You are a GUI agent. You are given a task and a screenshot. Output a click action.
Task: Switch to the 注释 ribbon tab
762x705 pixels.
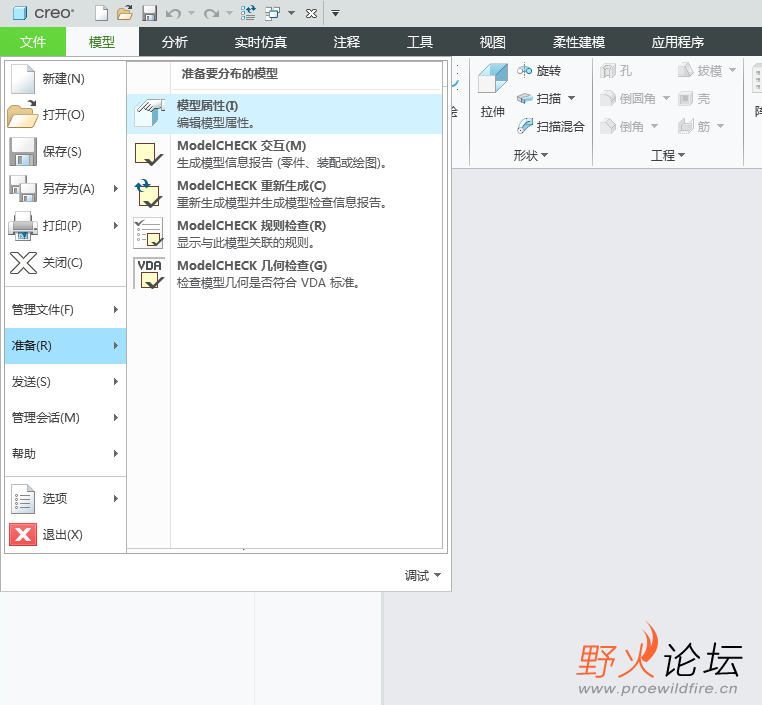[x=347, y=42]
